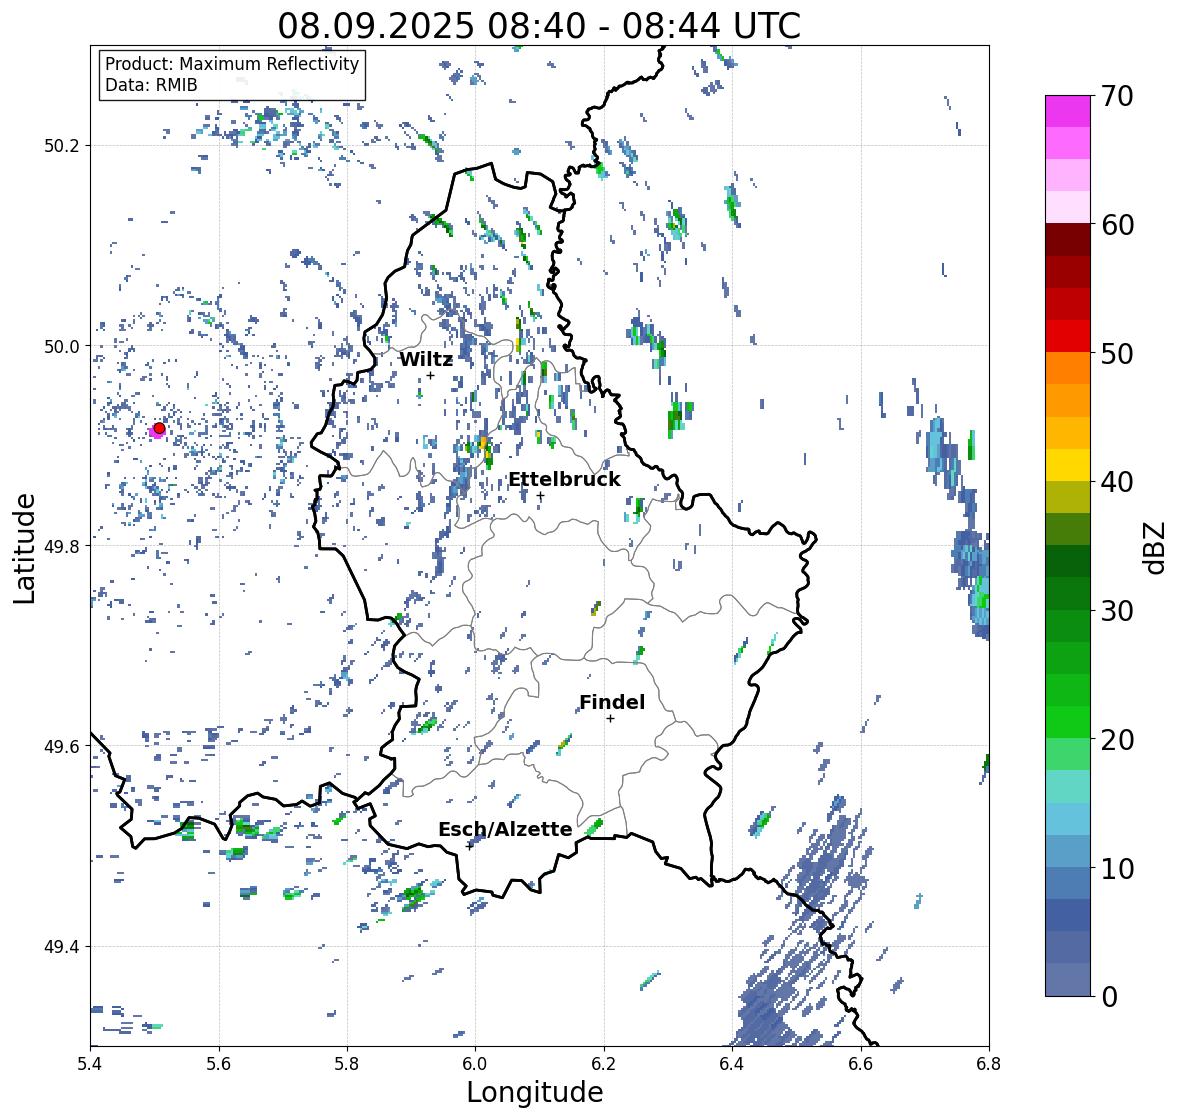Click the bright green colorbar segment above 20

pyautogui.click(x=1068, y=722)
